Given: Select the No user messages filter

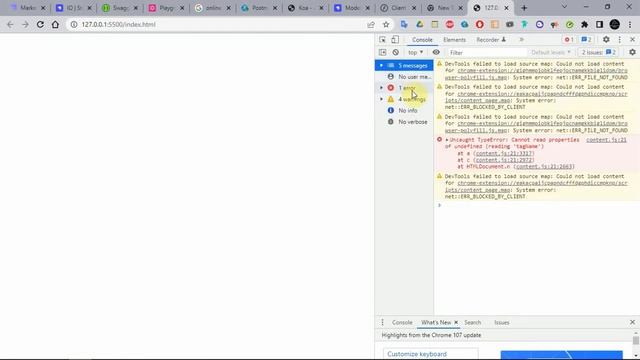Looking at the screenshot, I should [404, 77].
